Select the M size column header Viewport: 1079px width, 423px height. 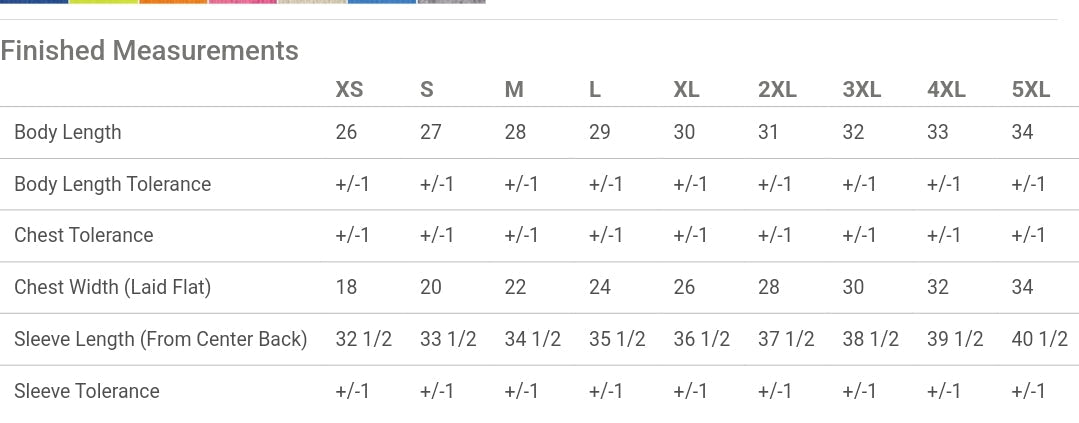[514, 89]
